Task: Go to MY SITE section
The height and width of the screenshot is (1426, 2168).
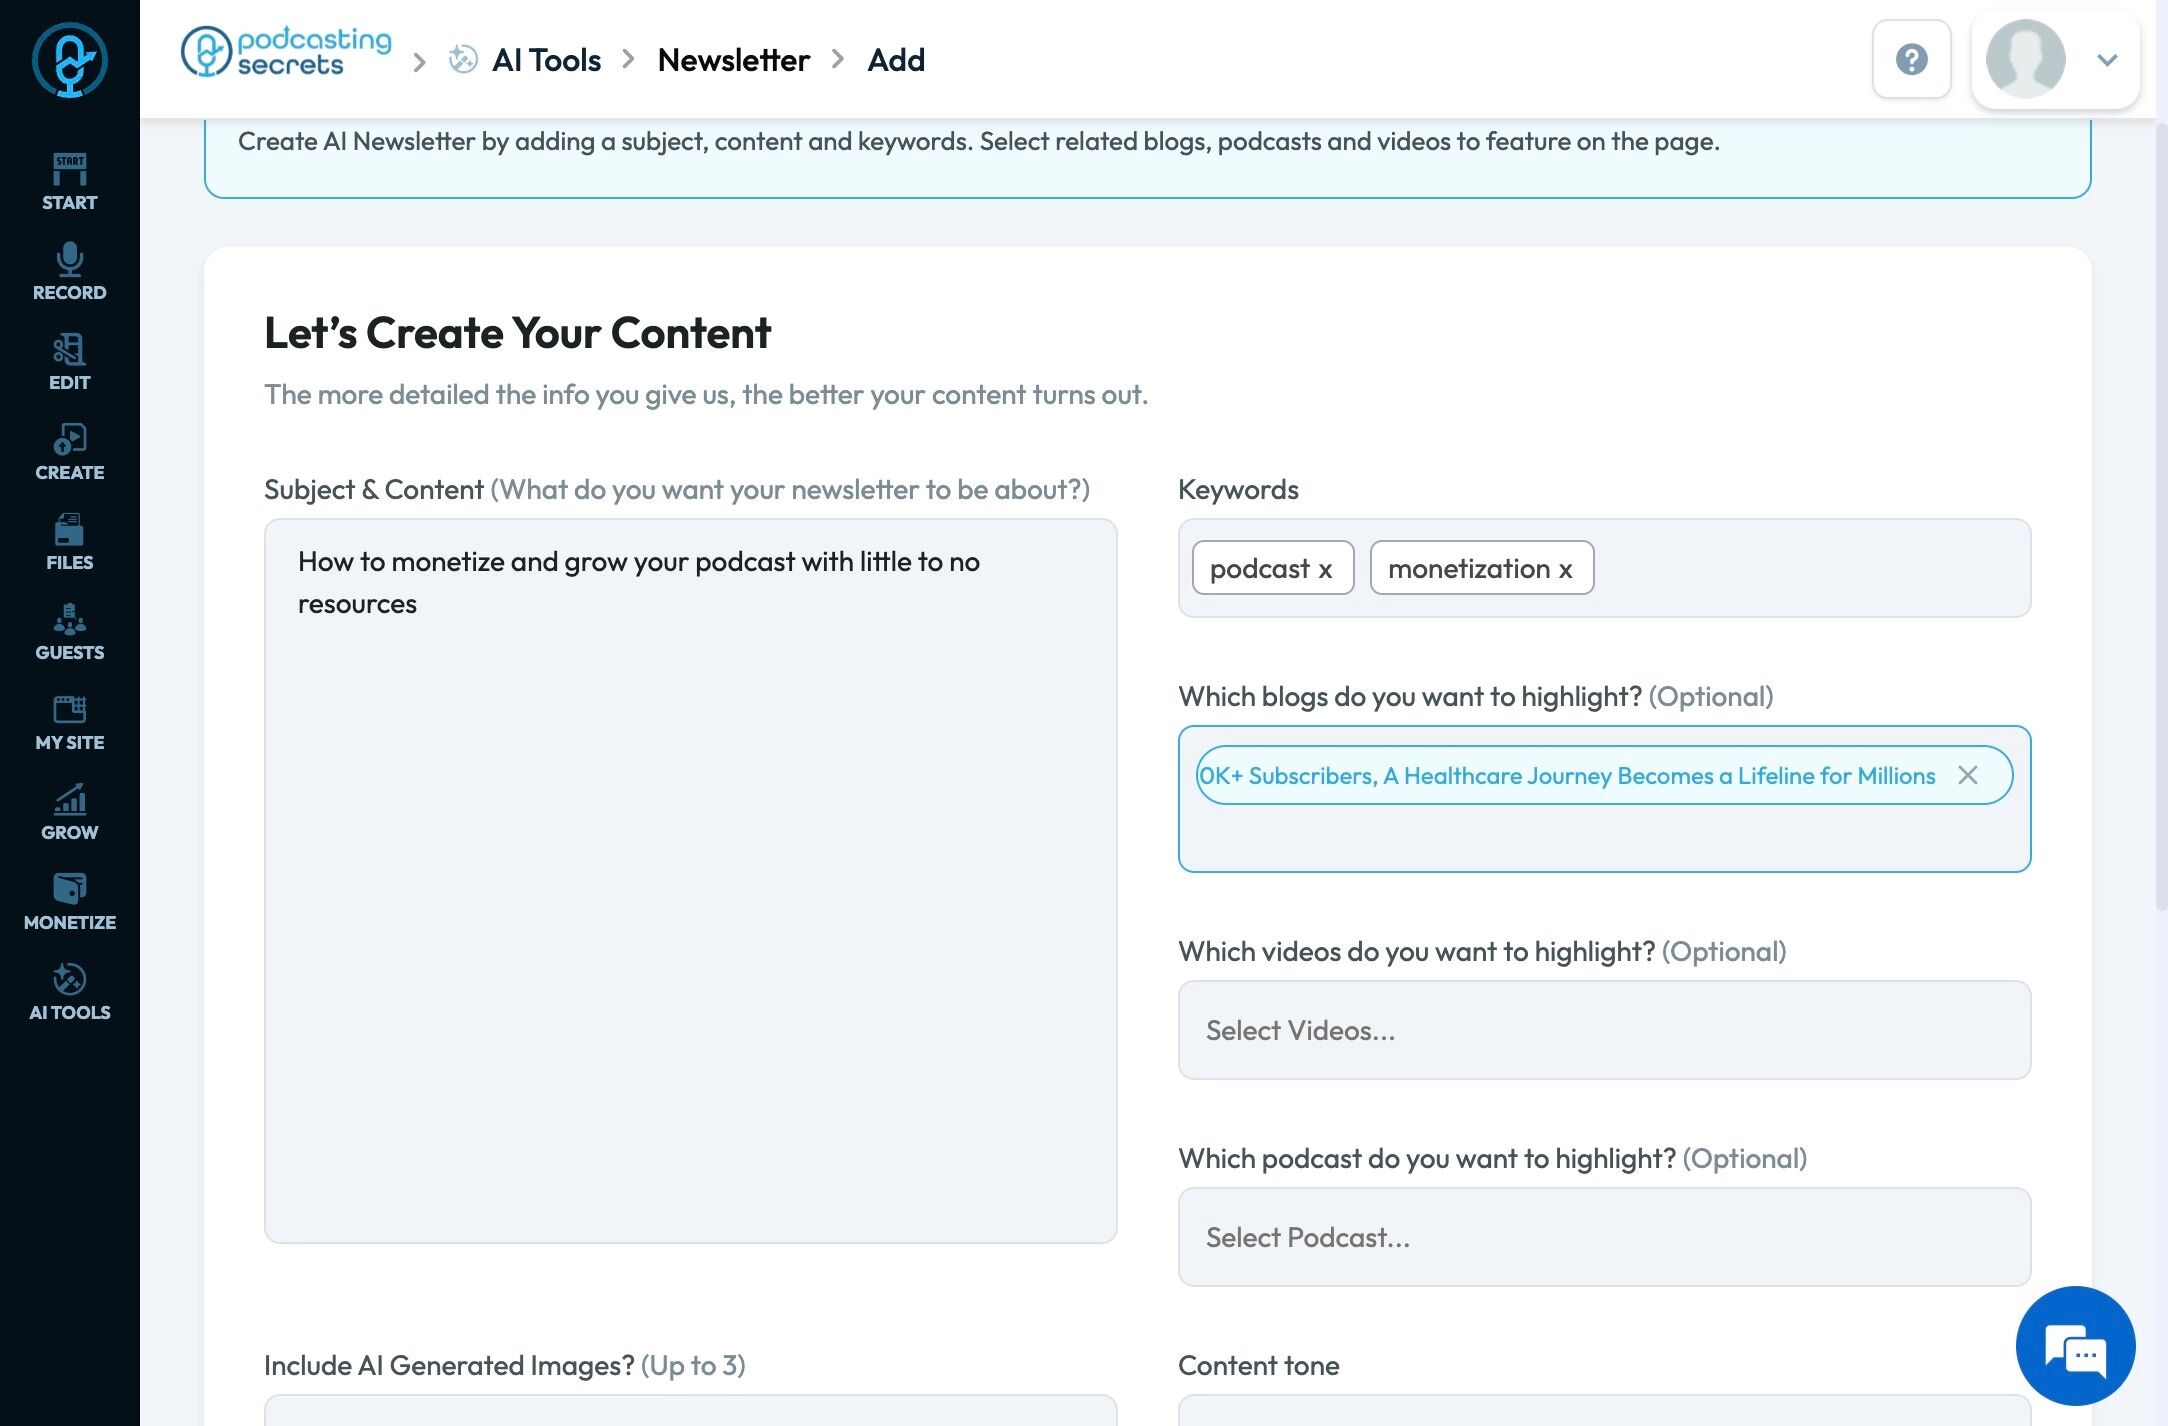Action: (x=69, y=722)
